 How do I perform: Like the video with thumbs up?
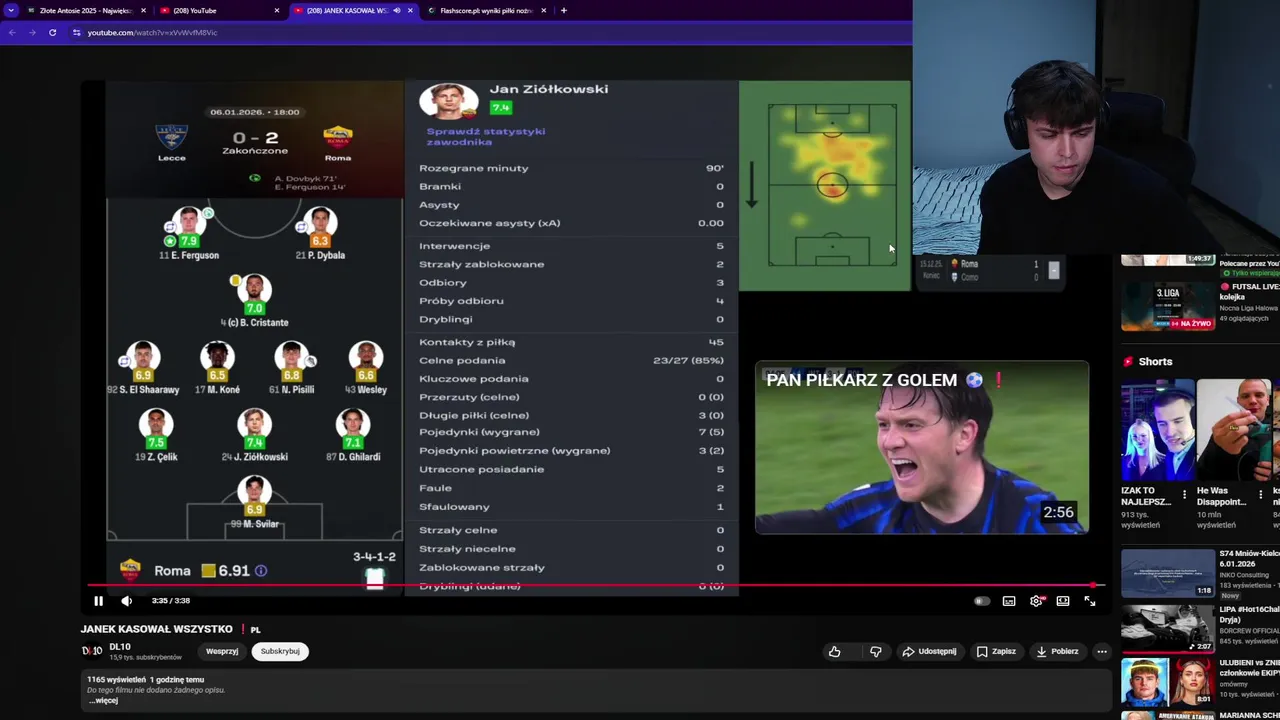tap(834, 651)
